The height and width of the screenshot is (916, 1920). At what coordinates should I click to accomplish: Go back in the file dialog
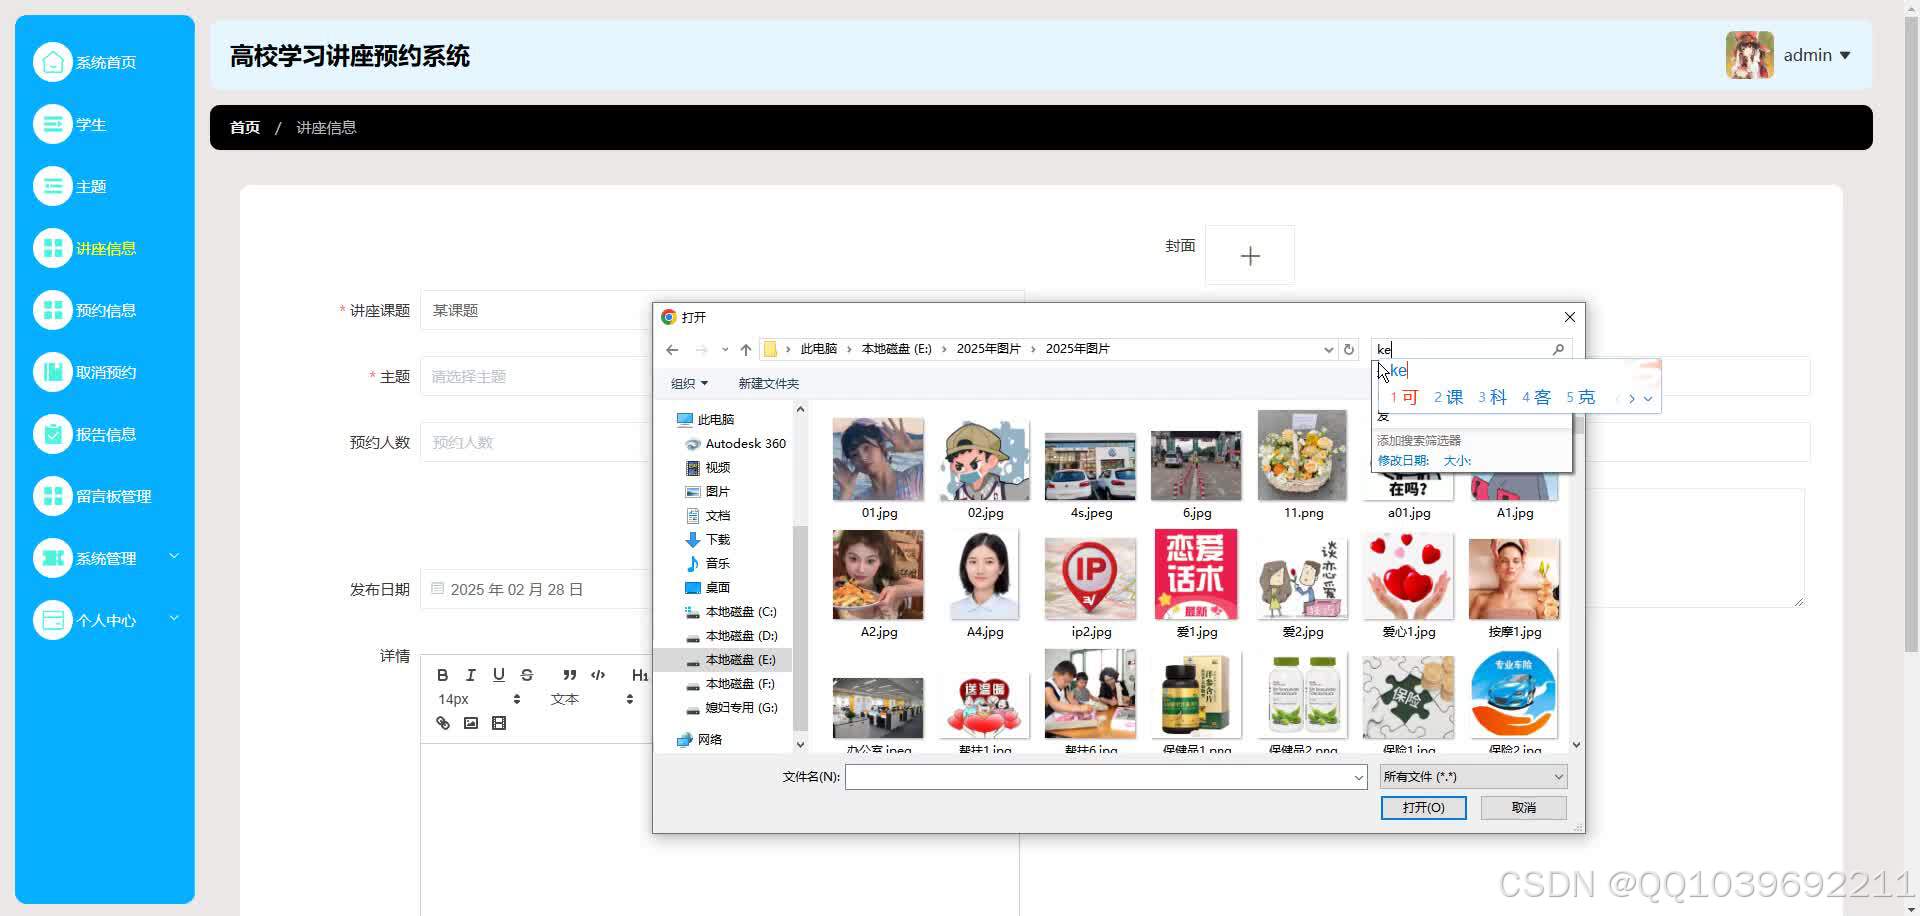coord(672,349)
